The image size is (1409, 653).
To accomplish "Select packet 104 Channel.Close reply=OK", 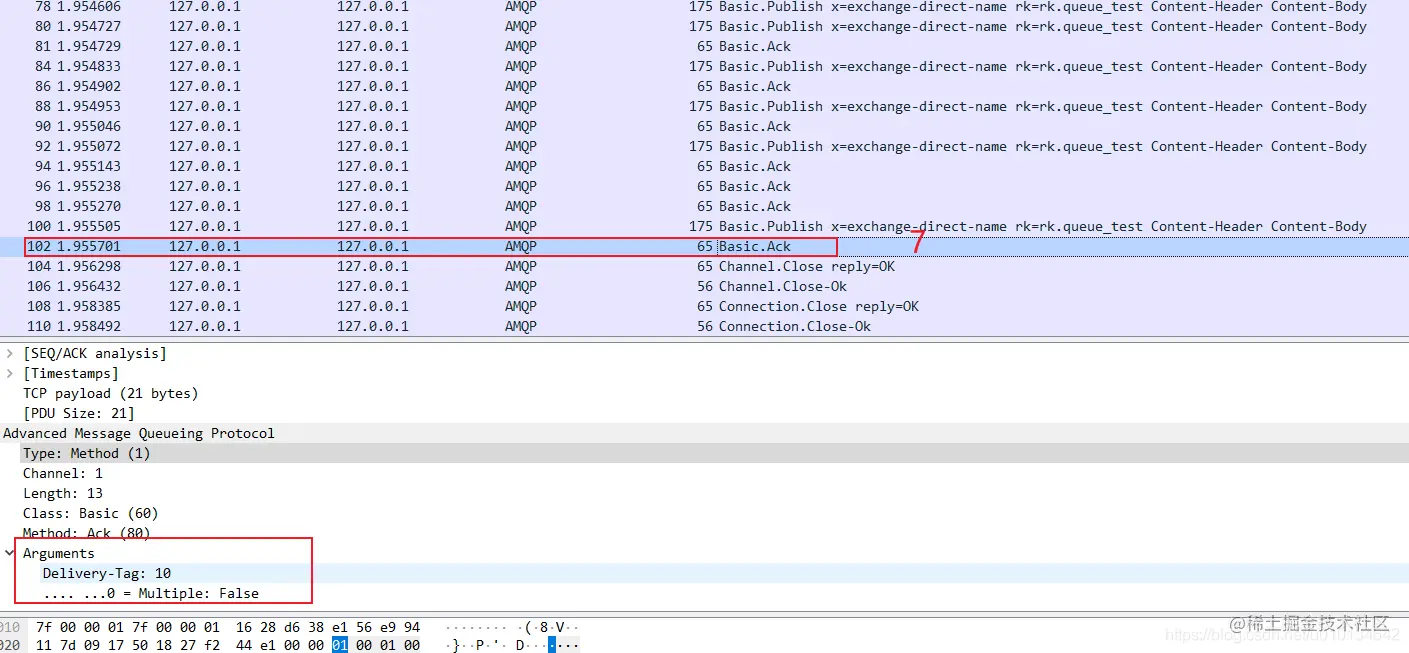I will (704, 266).
